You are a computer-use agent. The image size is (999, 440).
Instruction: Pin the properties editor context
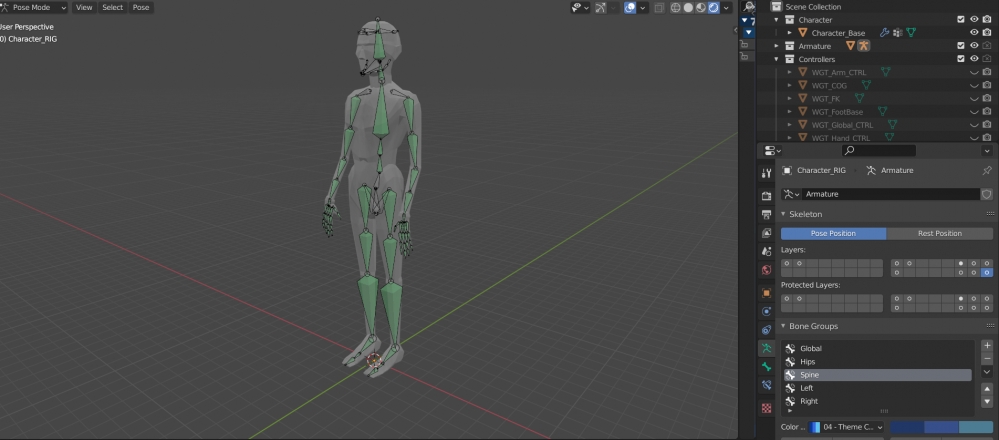[987, 170]
